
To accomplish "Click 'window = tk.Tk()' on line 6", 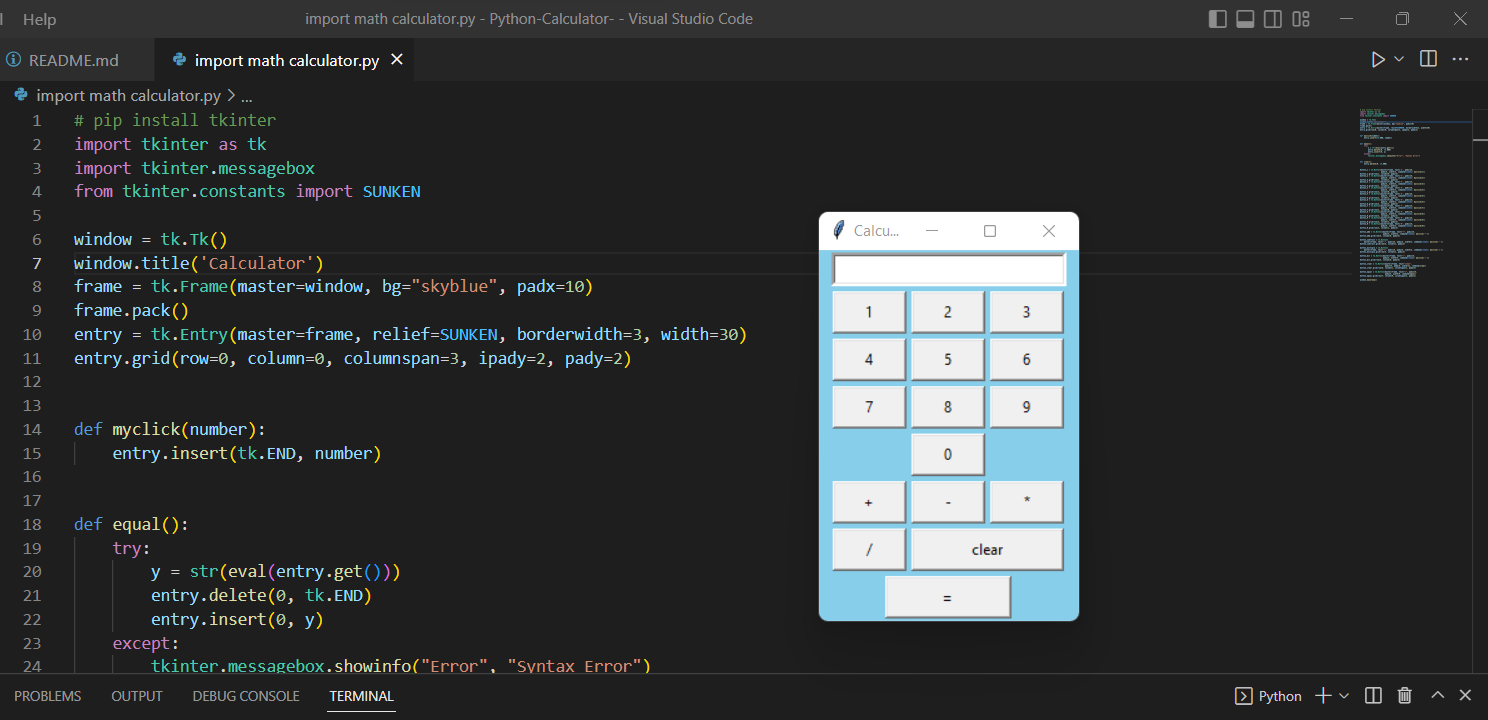I will click(x=151, y=239).
